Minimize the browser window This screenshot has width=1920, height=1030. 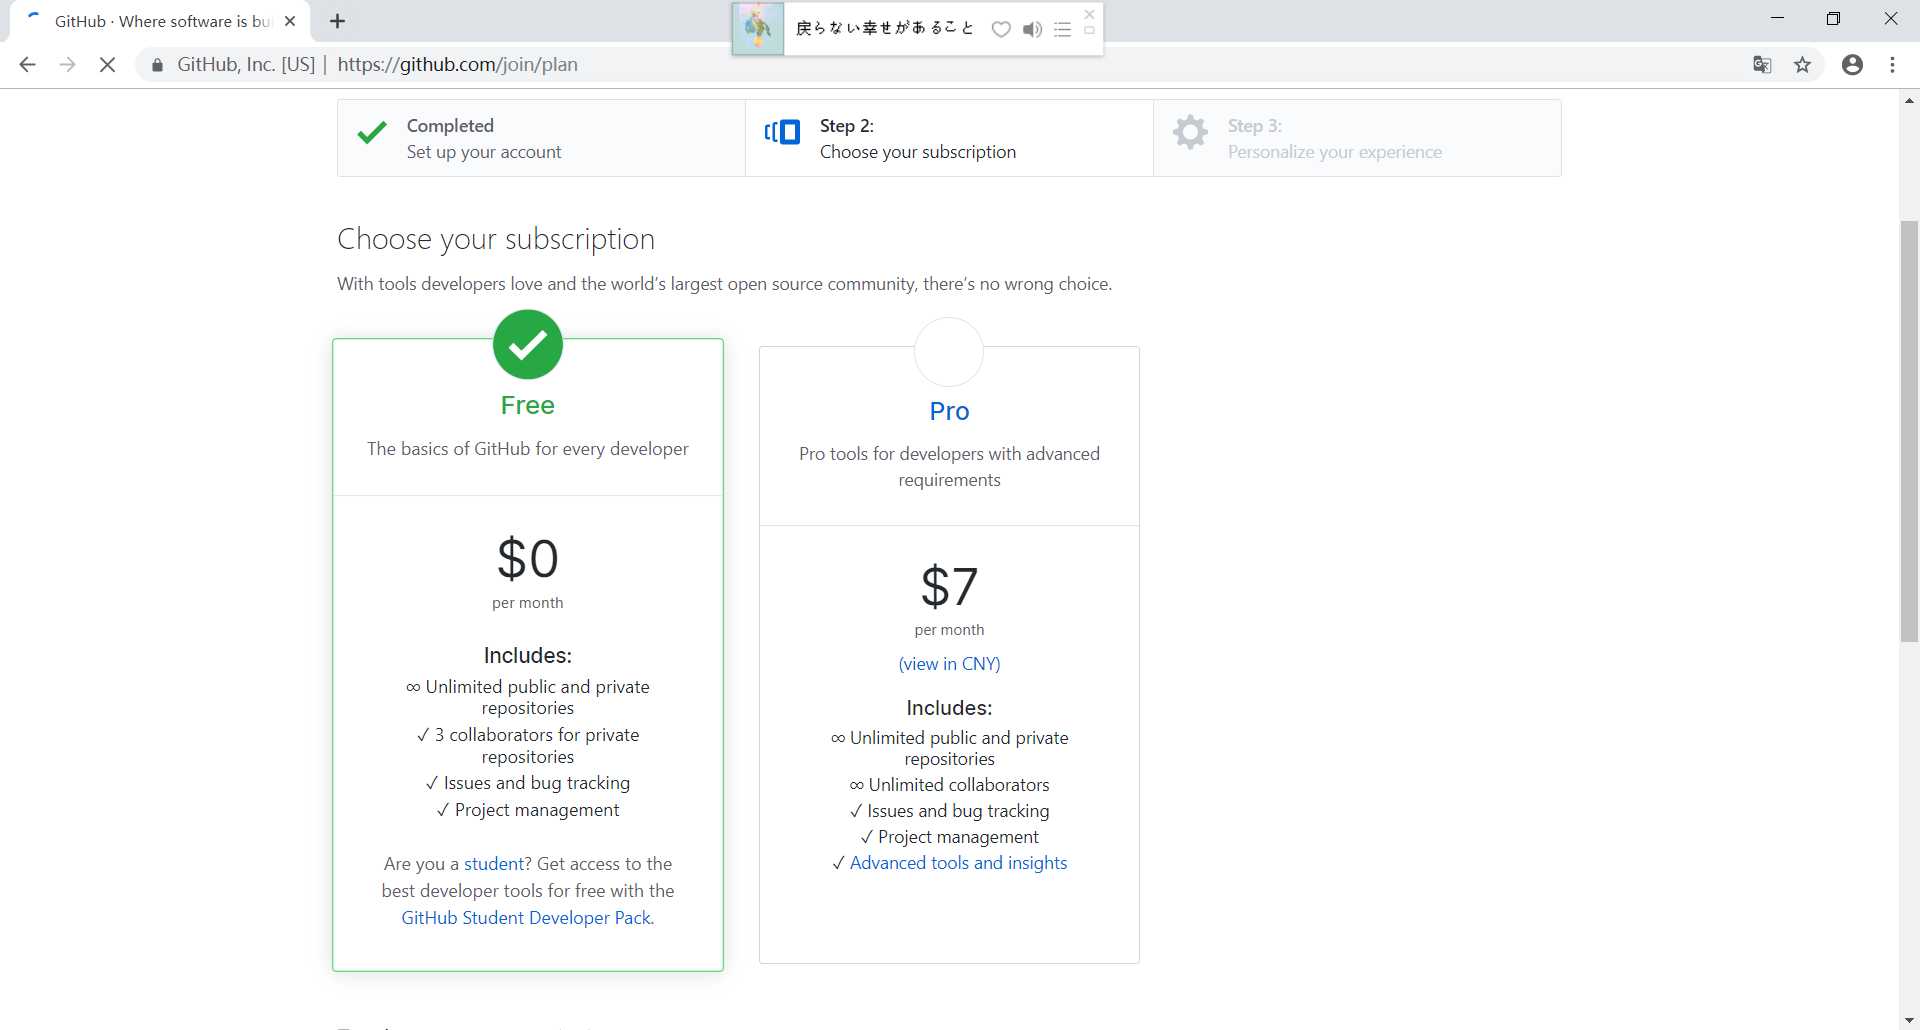[1777, 19]
